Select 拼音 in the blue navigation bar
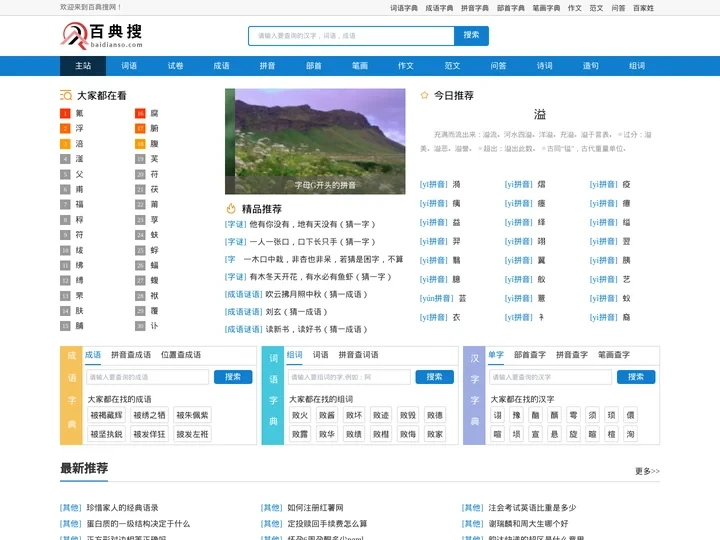This screenshot has width=720, height=540. [267, 66]
